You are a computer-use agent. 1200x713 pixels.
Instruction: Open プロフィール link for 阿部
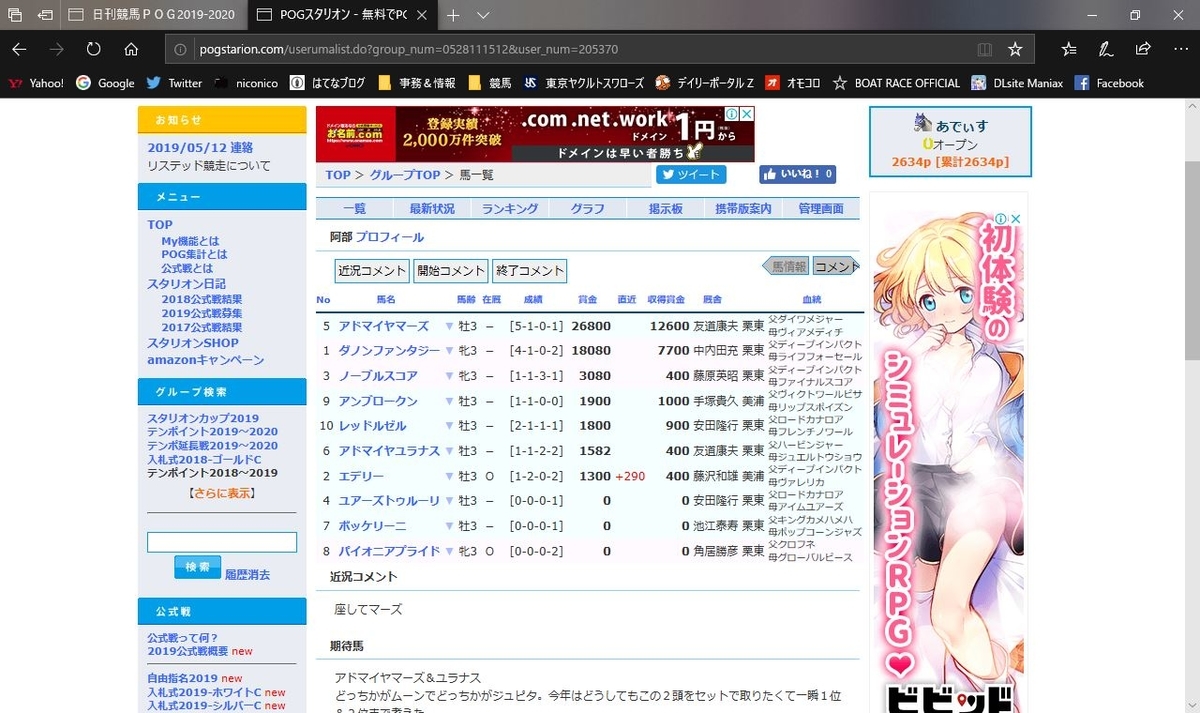(x=390, y=237)
